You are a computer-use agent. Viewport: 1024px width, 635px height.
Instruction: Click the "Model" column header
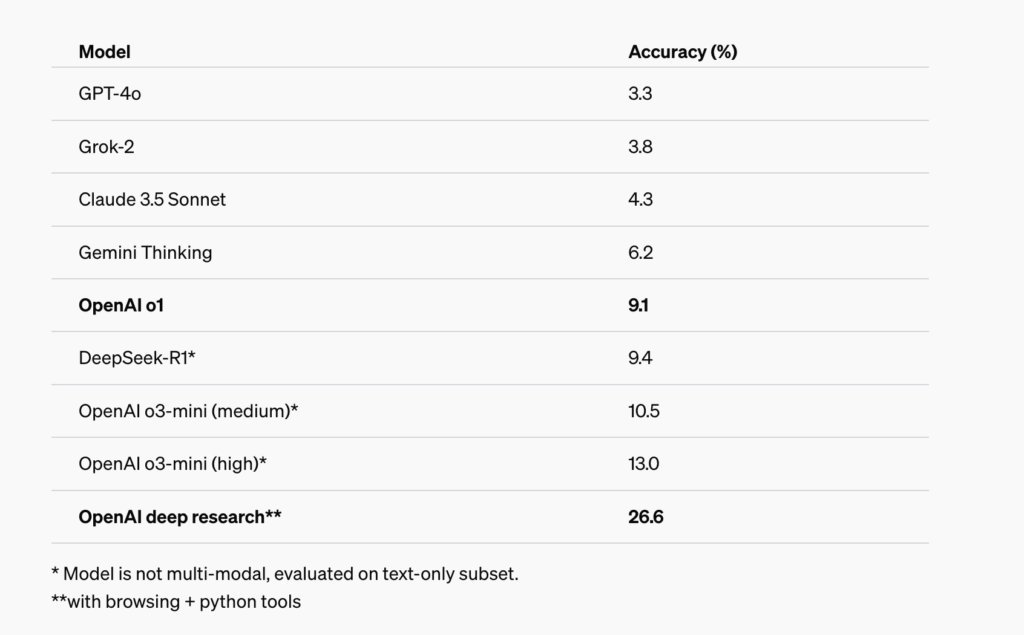pos(104,52)
